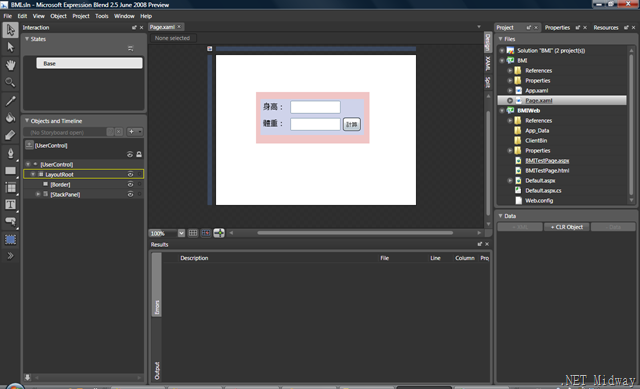Open the File menu

point(8,16)
